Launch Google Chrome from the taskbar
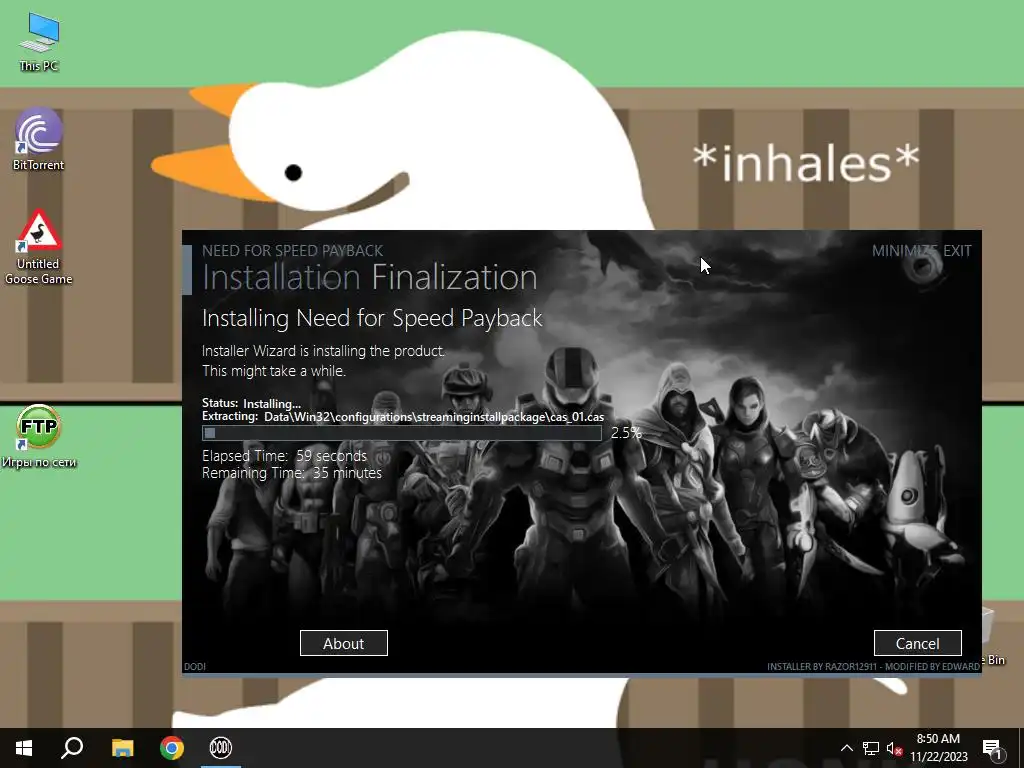Image resolution: width=1024 pixels, height=768 pixels. pos(172,748)
